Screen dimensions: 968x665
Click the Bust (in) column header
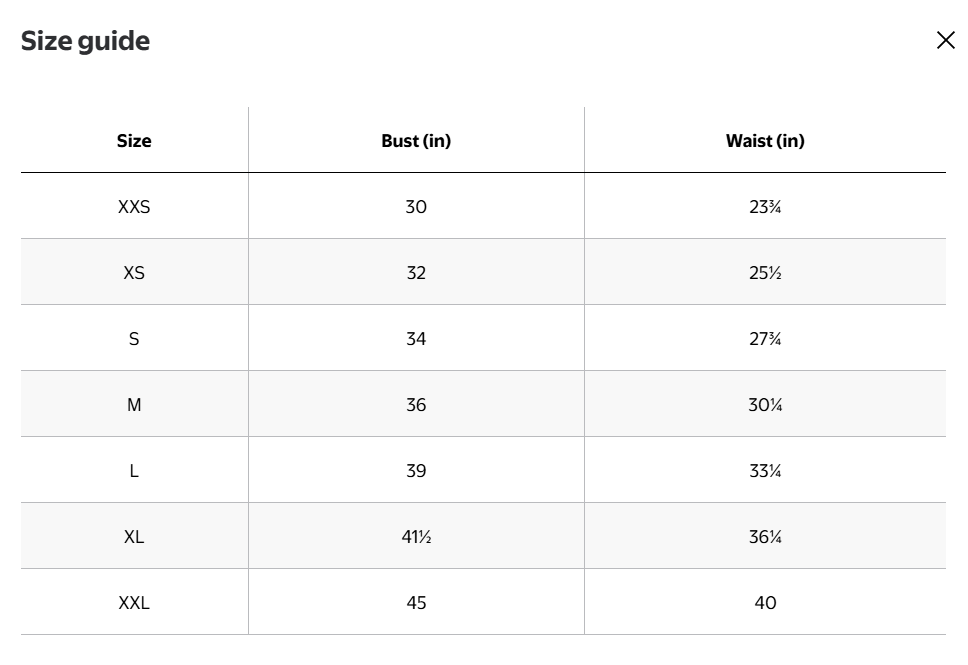(416, 141)
